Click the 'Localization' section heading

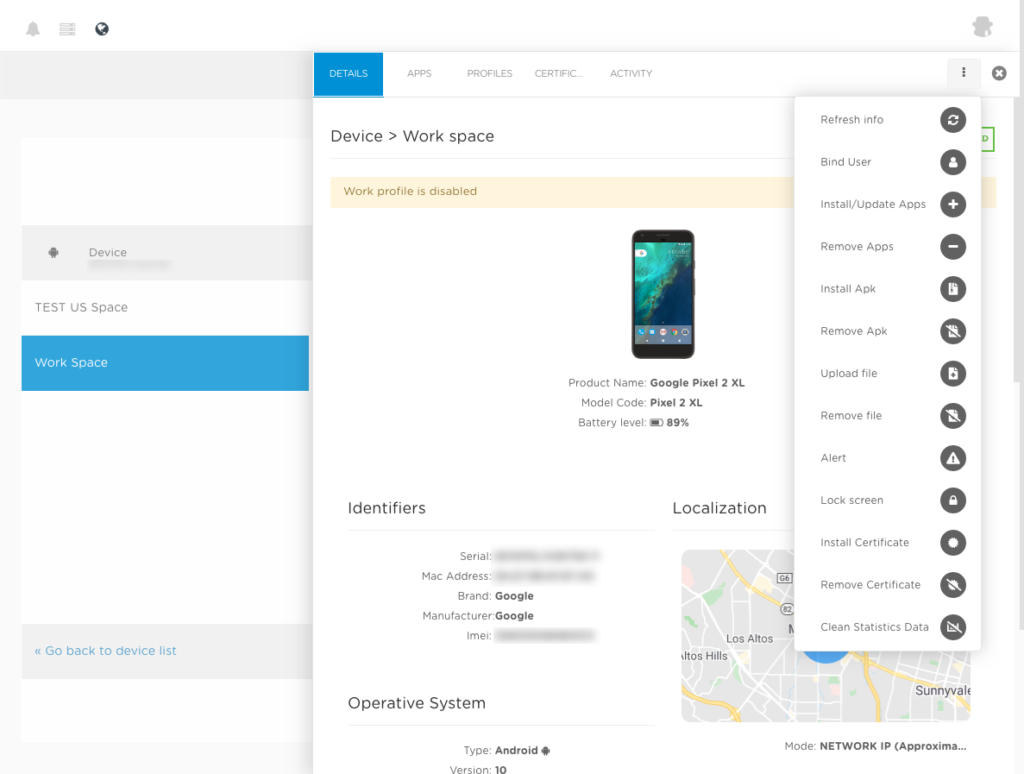[x=719, y=508]
